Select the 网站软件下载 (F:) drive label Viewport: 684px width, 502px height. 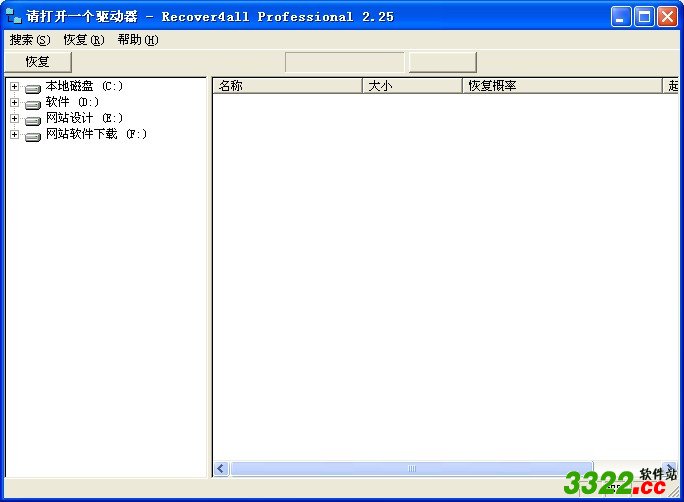click(x=96, y=135)
